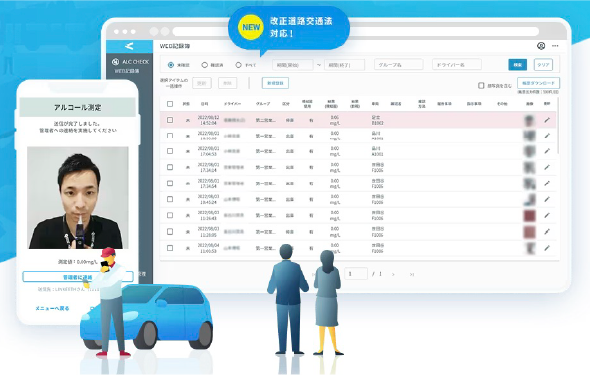This screenshot has height=375, width=590.
Task: Collapse the sidebar with the back arrow
Action: [x=129, y=46]
